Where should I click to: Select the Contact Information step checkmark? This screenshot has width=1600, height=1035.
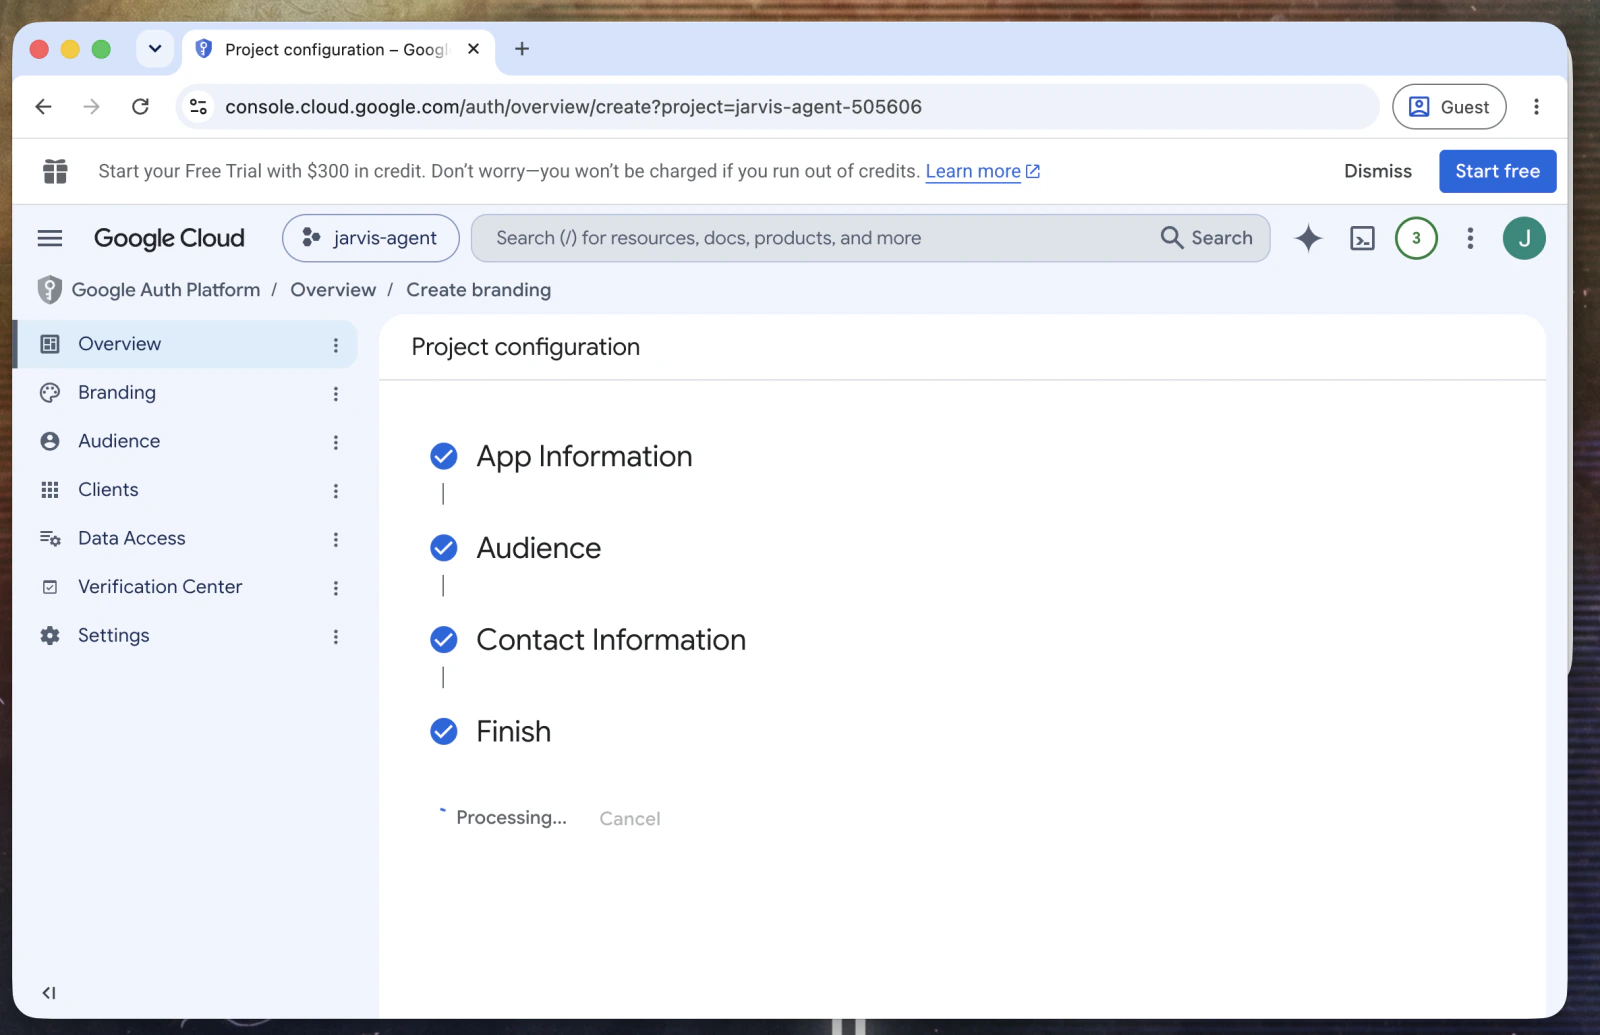[x=444, y=640]
